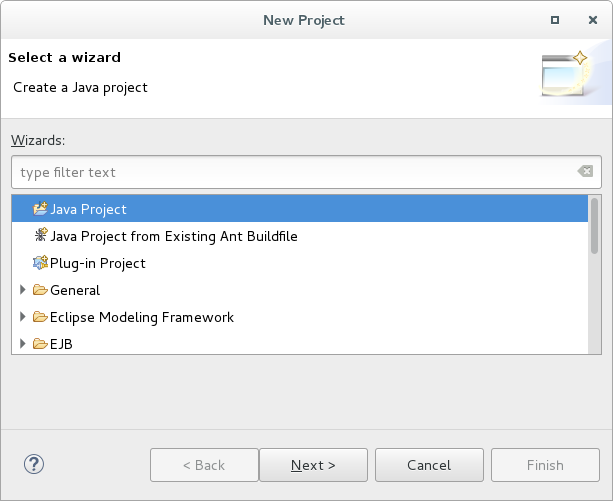The width and height of the screenshot is (613, 501).
Task: Maximize the New Project dialog
Action: point(555,20)
